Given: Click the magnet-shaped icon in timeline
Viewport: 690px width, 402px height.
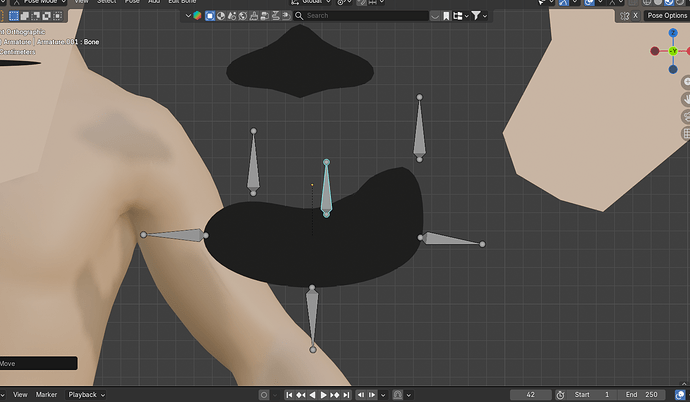Looking at the screenshot, I should coord(398,395).
